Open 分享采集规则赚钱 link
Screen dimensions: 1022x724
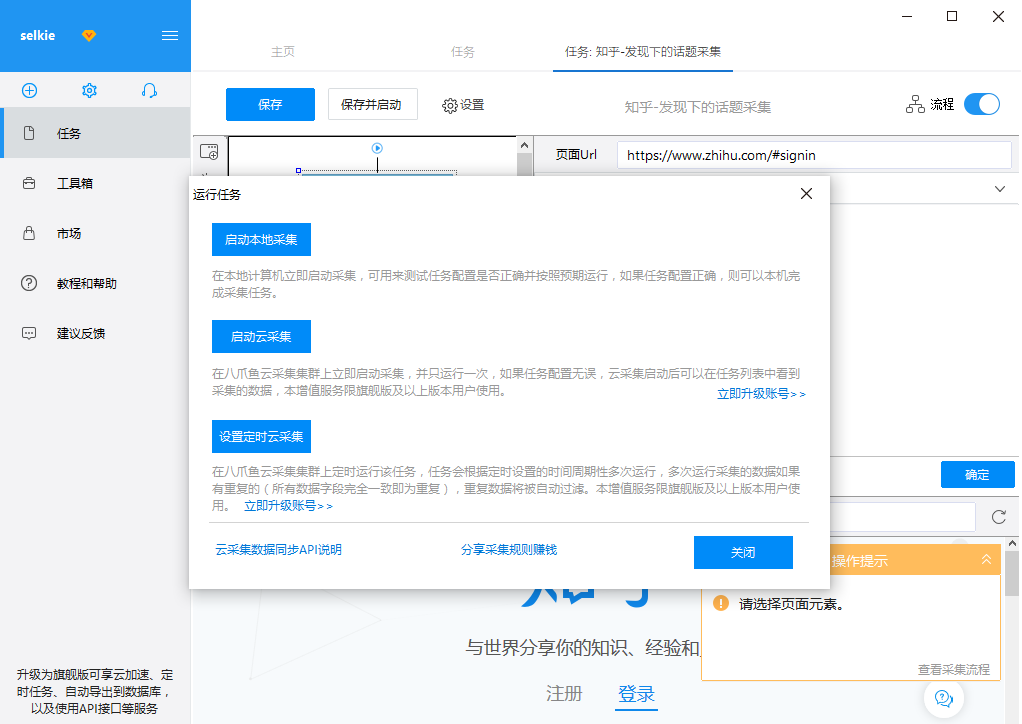(509, 549)
